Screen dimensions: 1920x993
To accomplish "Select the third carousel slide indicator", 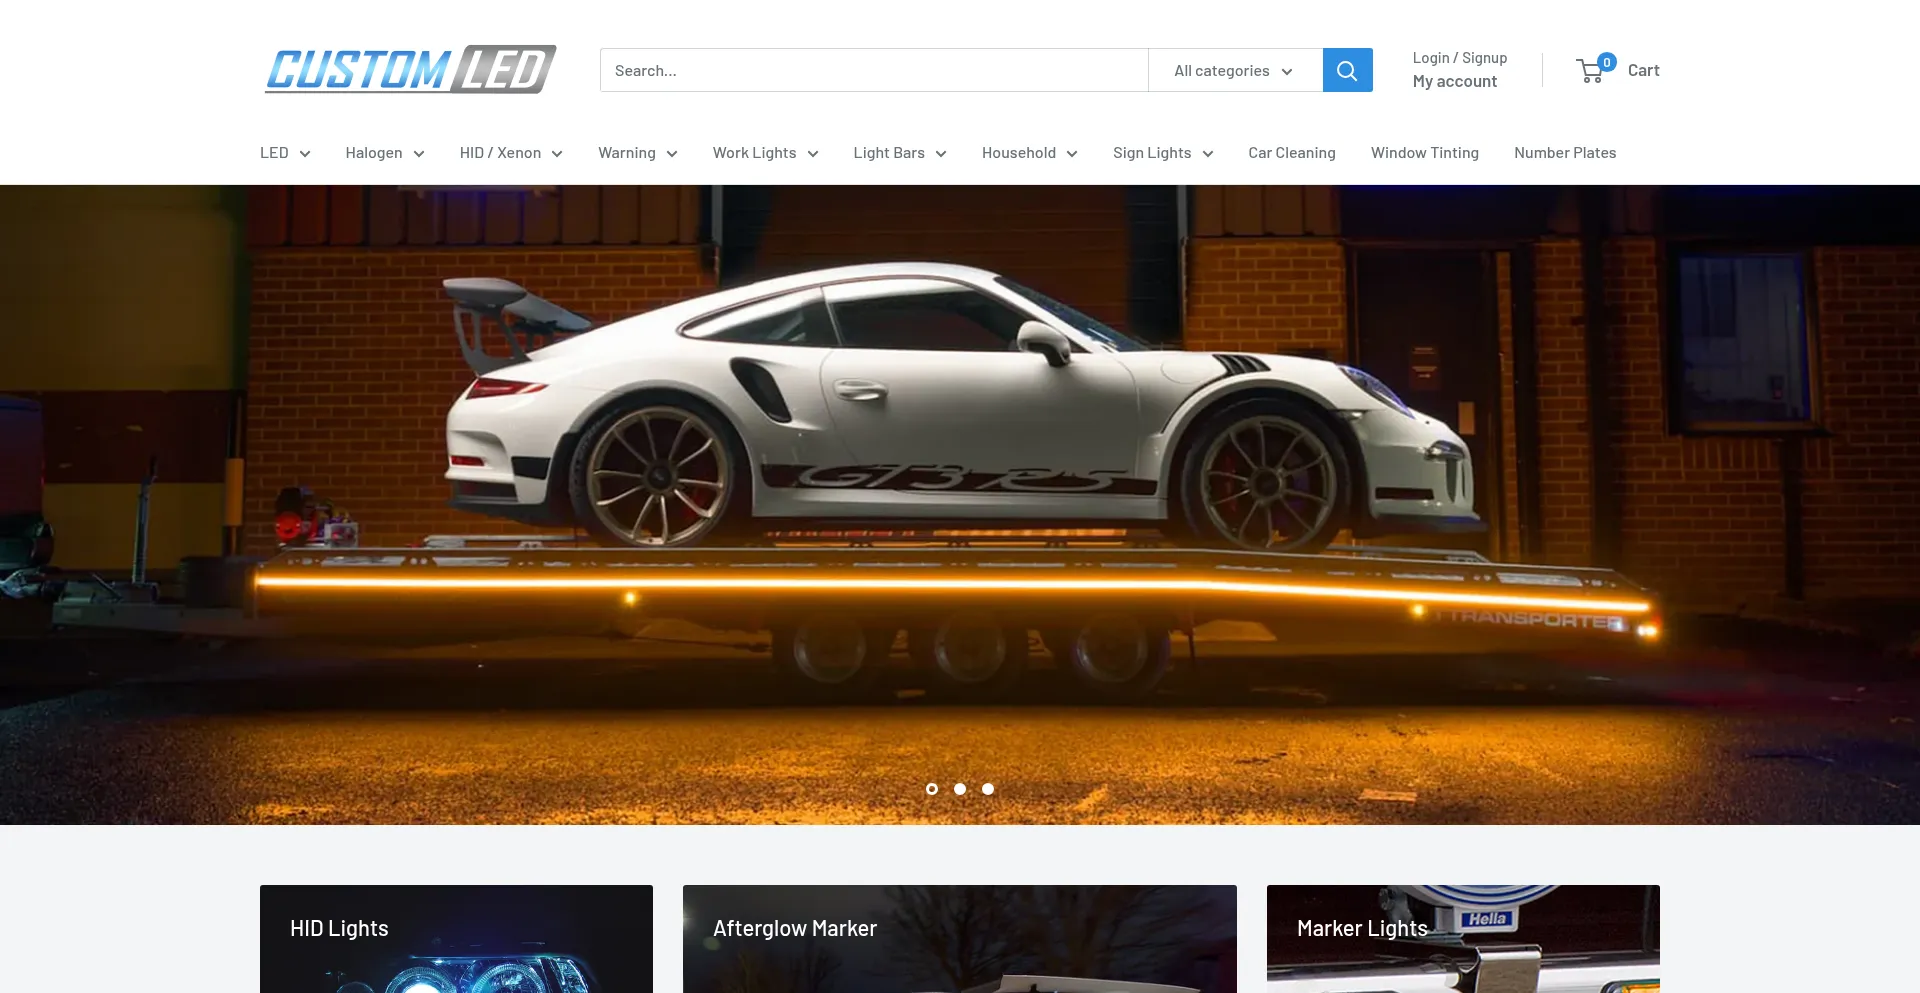I will [x=987, y=789].
